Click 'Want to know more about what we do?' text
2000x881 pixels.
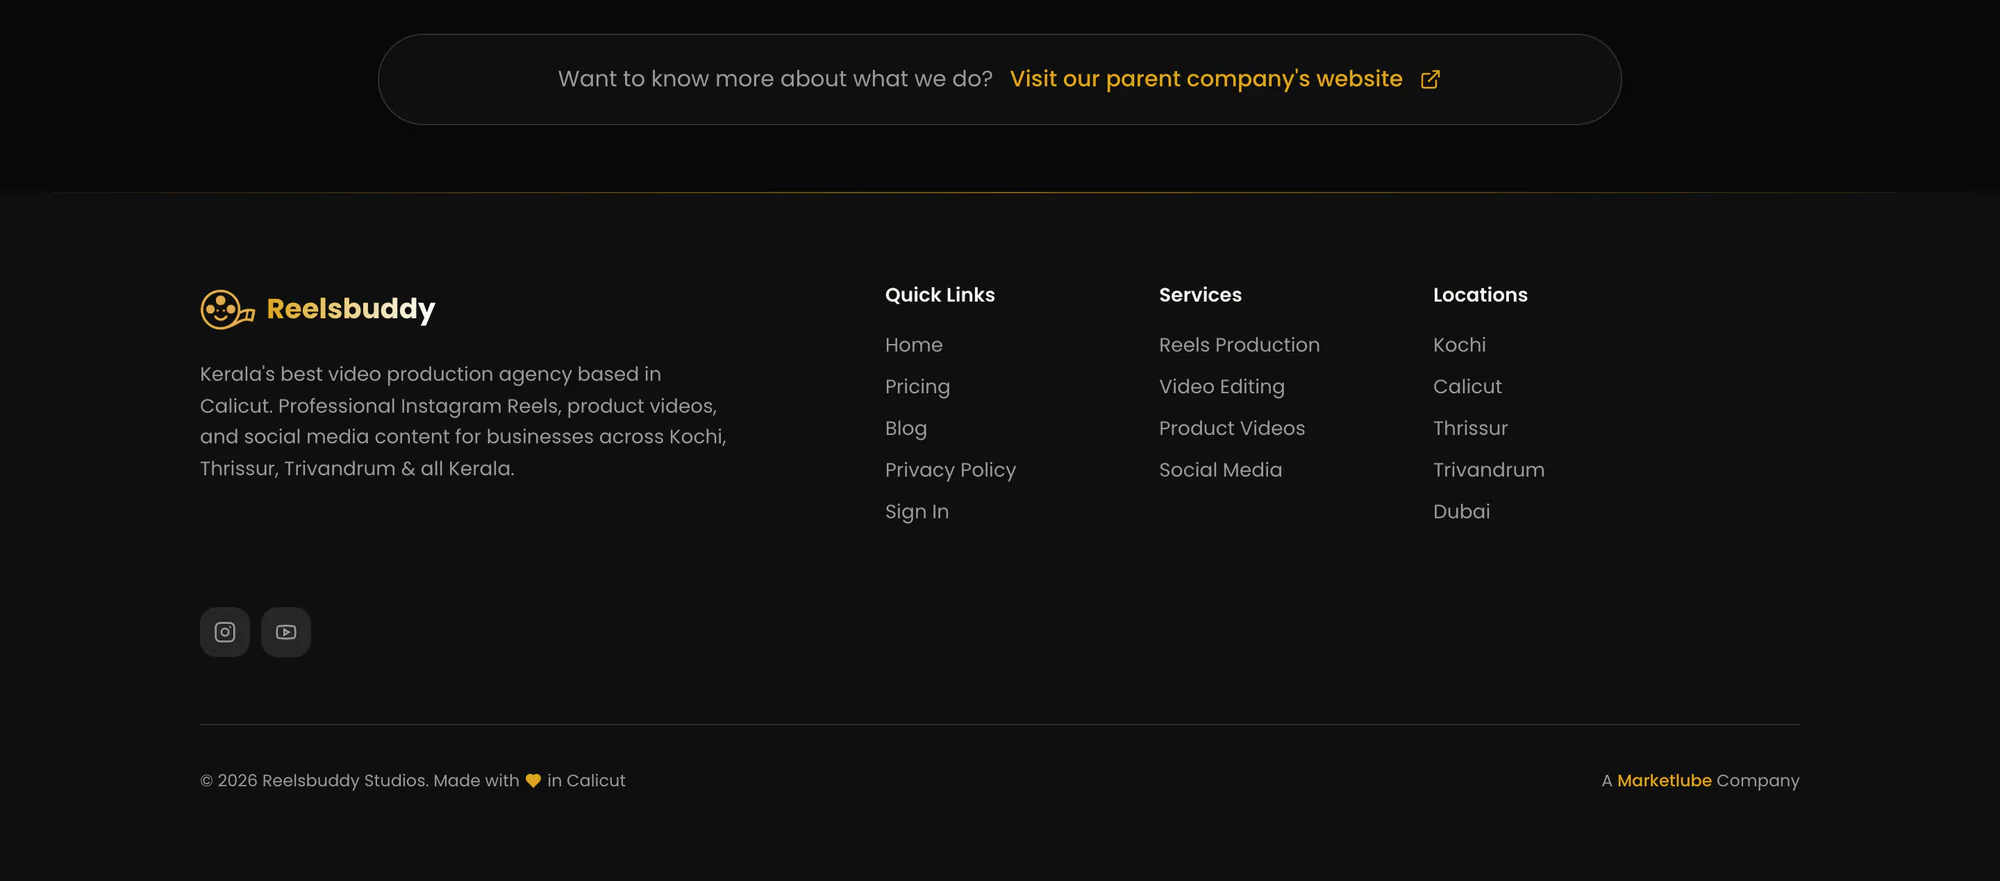pyautogui.click(x=775, y=79)
